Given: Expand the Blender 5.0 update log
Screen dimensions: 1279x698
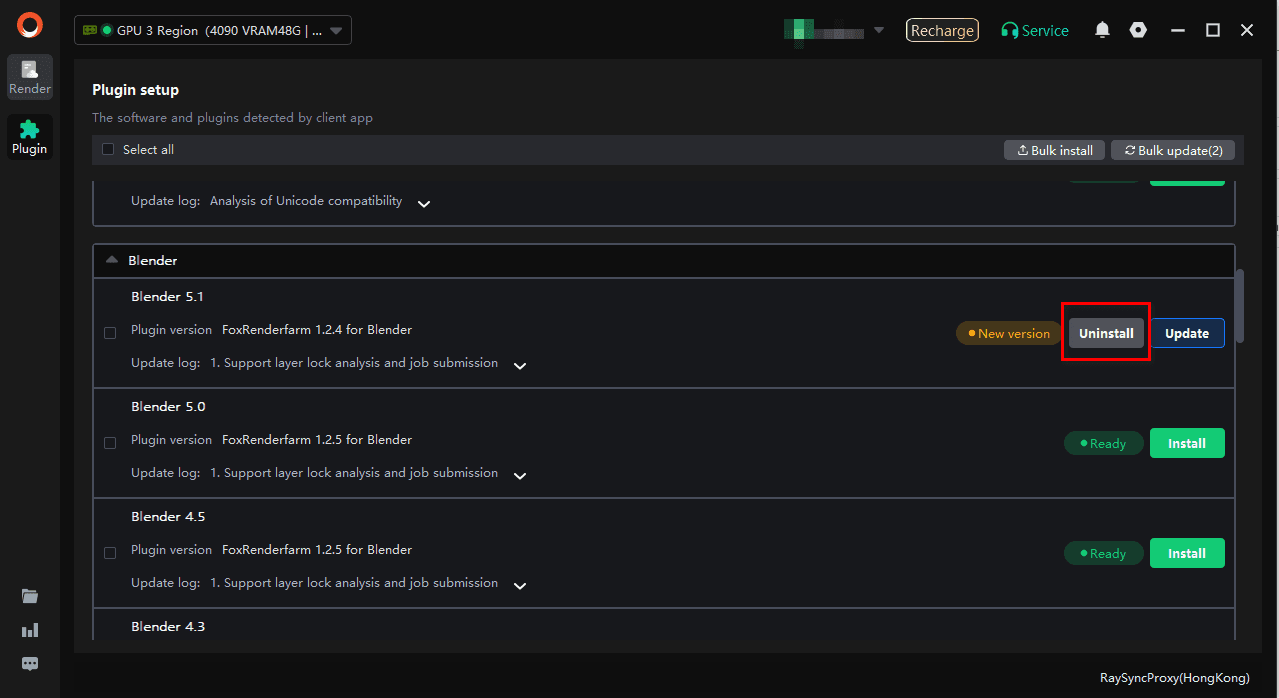Looking at the screenshot, I should (520, 475).
